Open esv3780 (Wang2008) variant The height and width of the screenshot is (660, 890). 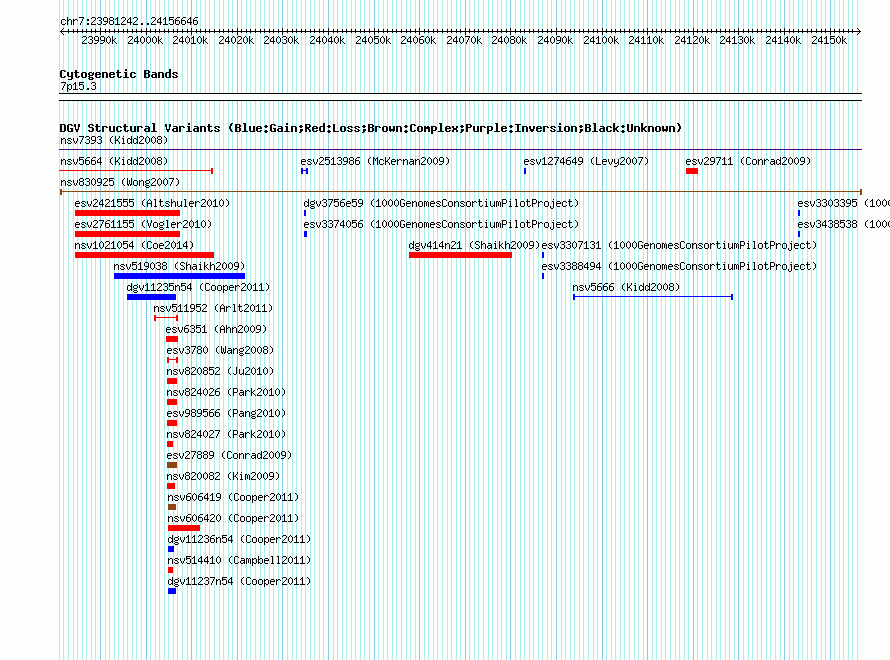point(220,350)
